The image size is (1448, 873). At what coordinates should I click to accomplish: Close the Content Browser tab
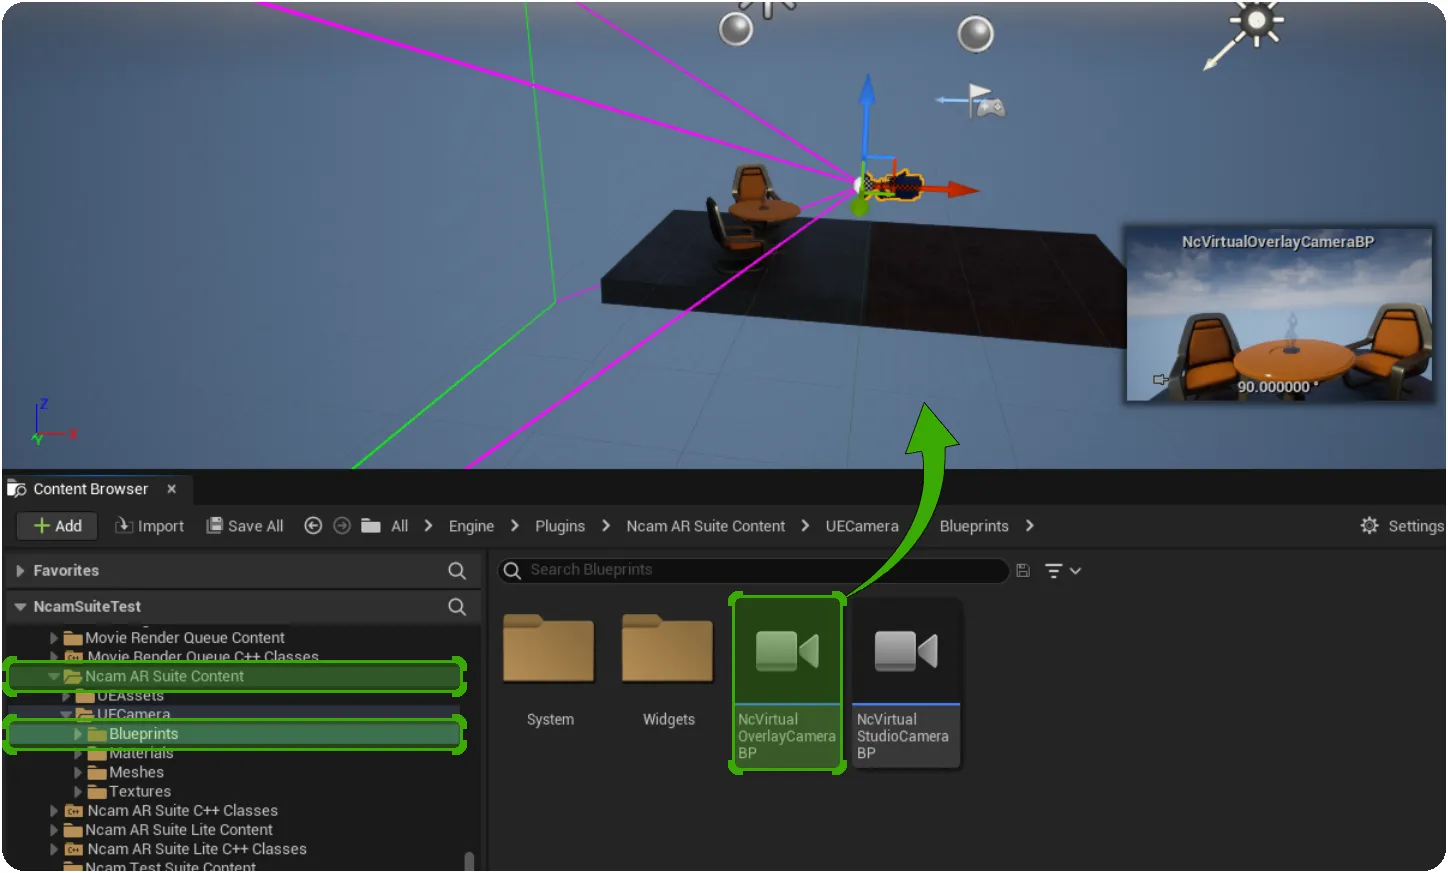pos(172,489)
